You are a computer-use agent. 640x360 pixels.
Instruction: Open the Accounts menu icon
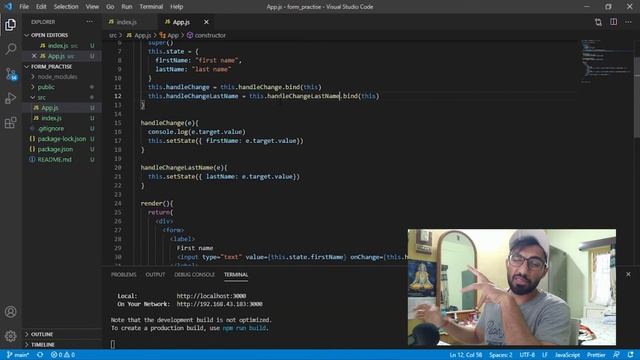coord(11,312)
